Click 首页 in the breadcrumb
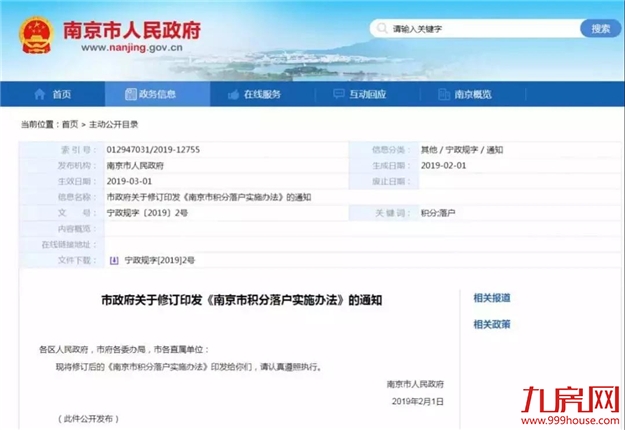This screenshot has width=625, height=430. point(70,125)
